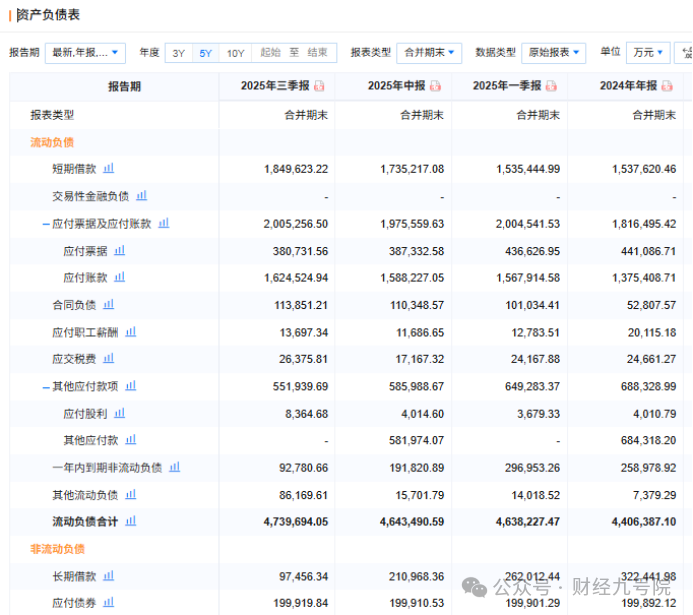This screenshot has height=615, width=693.
Task: Open 报表类型 dropdown showing 合并期末
Action: 429,52
